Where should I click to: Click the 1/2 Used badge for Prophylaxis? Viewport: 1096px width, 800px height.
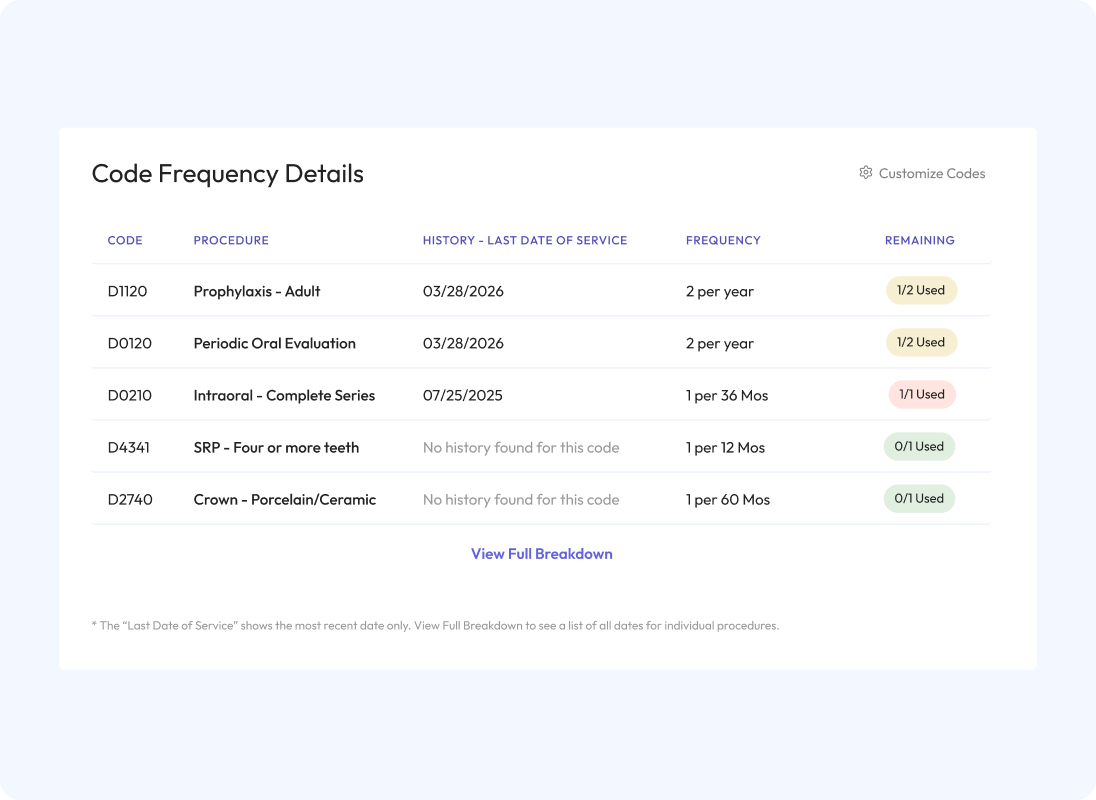click(x=921, y=290)
